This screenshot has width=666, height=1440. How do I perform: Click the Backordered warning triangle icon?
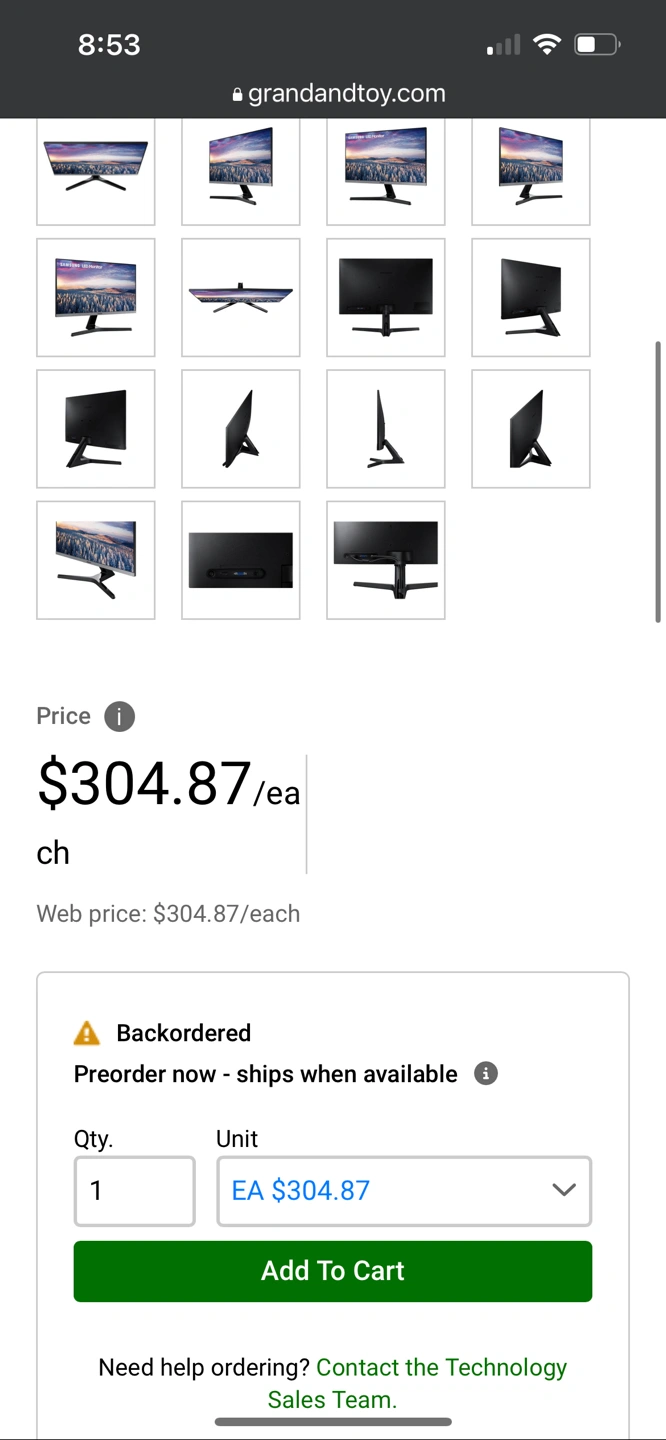pos(87,1033)
